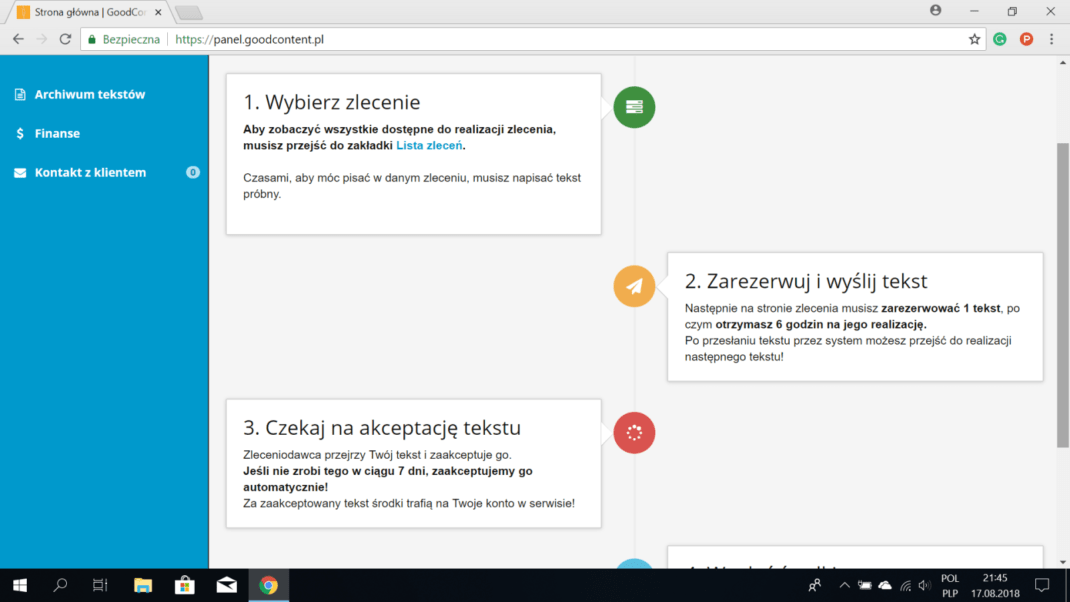Reload the page with the refresh icon
The height and width of the screenshot is (602, 1070).
click(63, 38)
